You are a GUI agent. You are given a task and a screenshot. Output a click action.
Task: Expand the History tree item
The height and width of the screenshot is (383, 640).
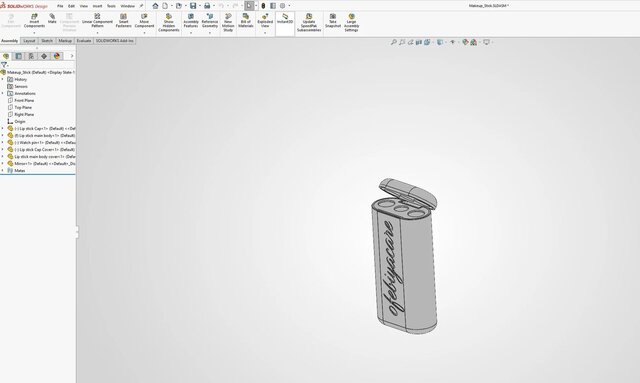pyautogui.click(x=2, y=79)
